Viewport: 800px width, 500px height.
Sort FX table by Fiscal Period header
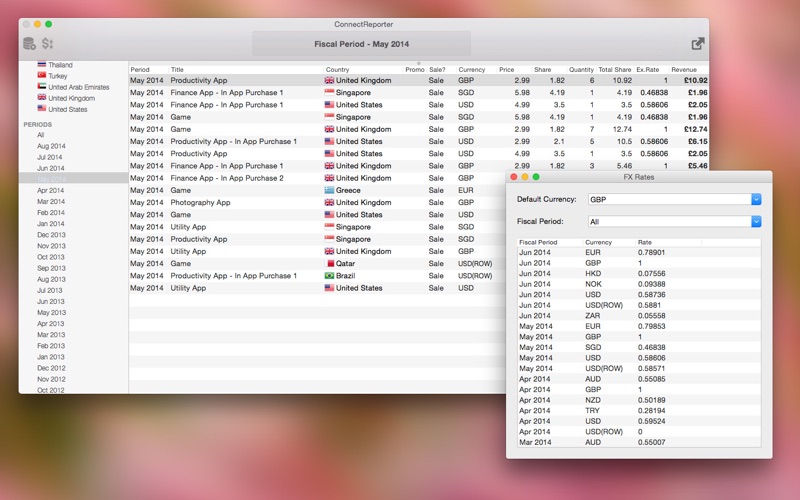538,242
